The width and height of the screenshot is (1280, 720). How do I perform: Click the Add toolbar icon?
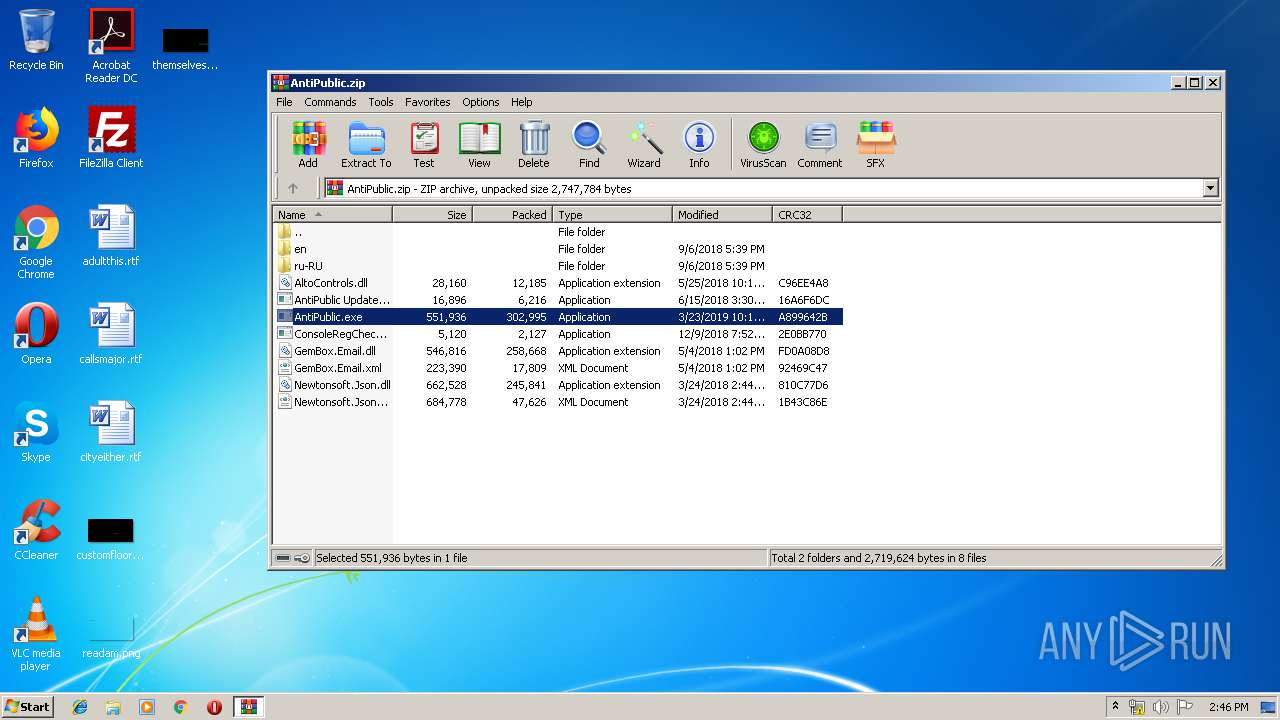[308, 145]
